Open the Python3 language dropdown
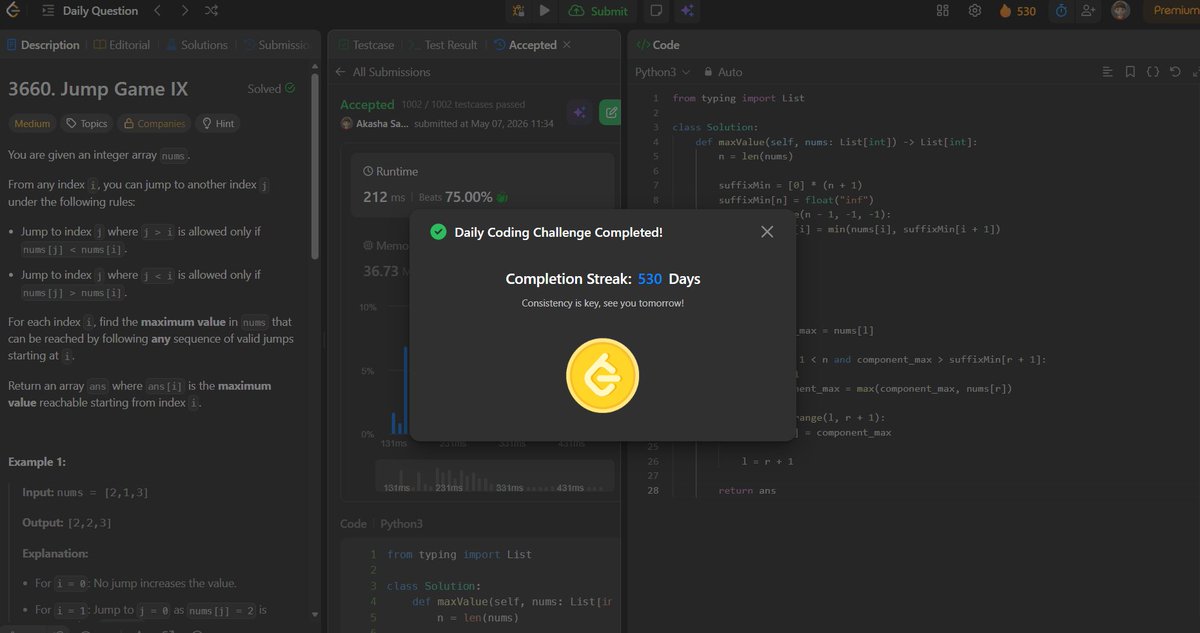 [662, 72]
